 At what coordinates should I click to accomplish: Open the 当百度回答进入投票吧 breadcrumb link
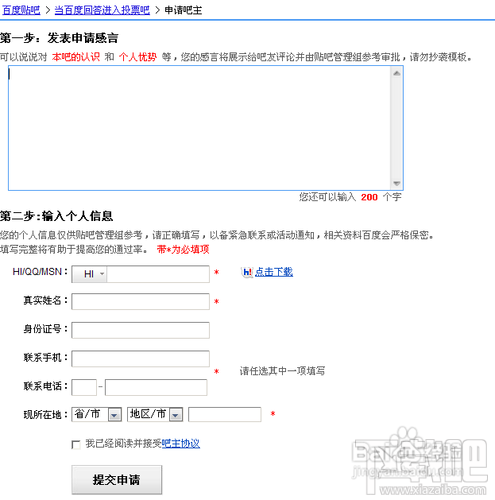102,10
